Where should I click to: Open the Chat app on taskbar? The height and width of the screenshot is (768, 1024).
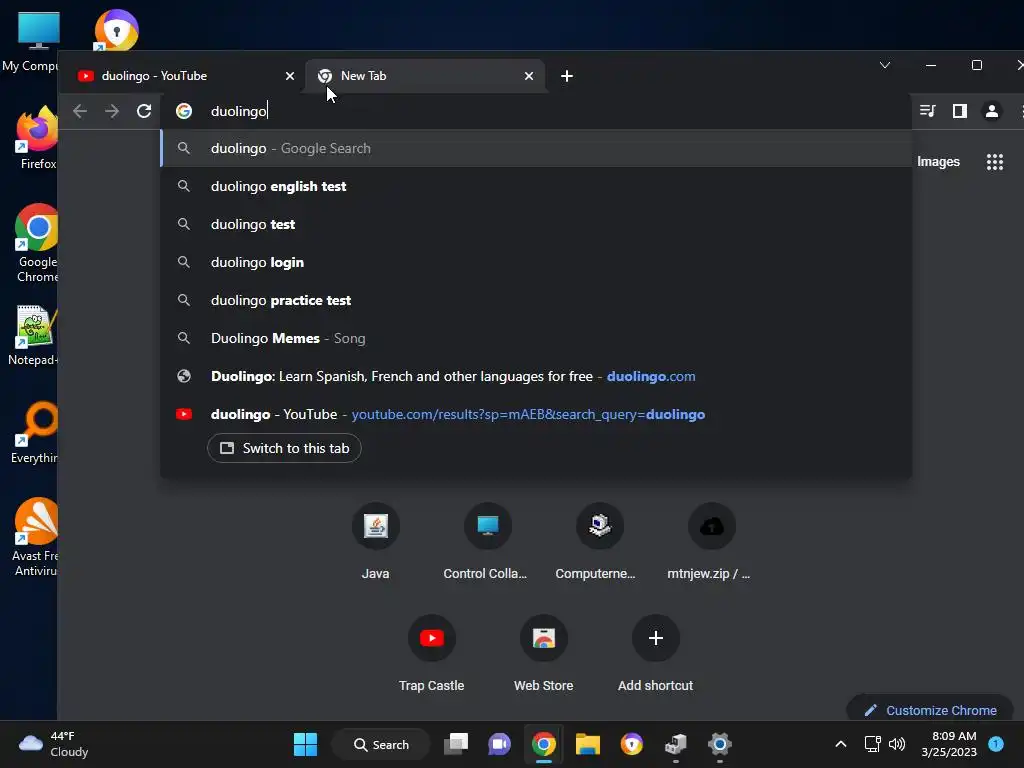pos(500,744)
